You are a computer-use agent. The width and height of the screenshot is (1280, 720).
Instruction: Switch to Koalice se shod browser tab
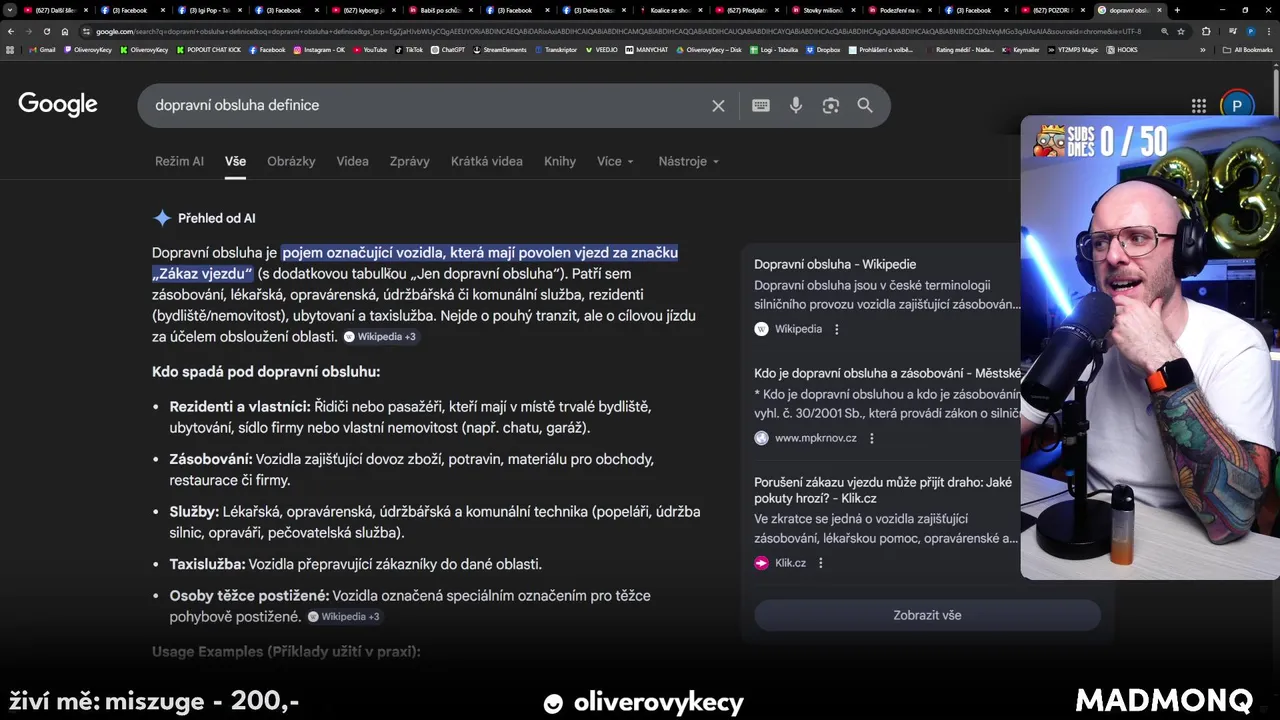click(x=671, y=10)
